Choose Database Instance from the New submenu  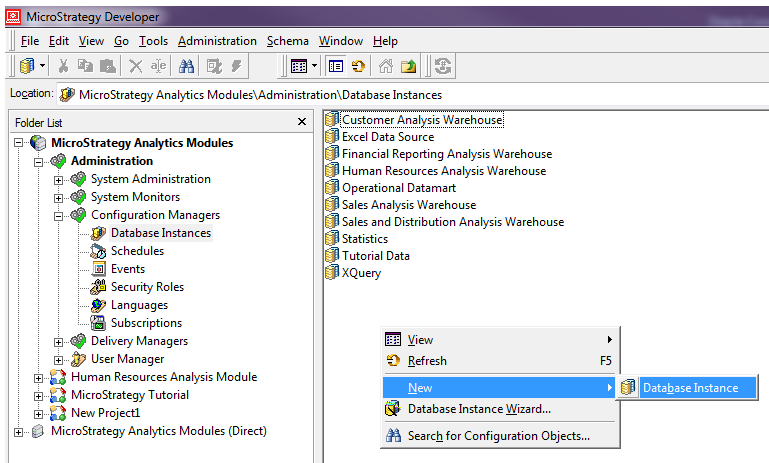click(x=689, y=388)
